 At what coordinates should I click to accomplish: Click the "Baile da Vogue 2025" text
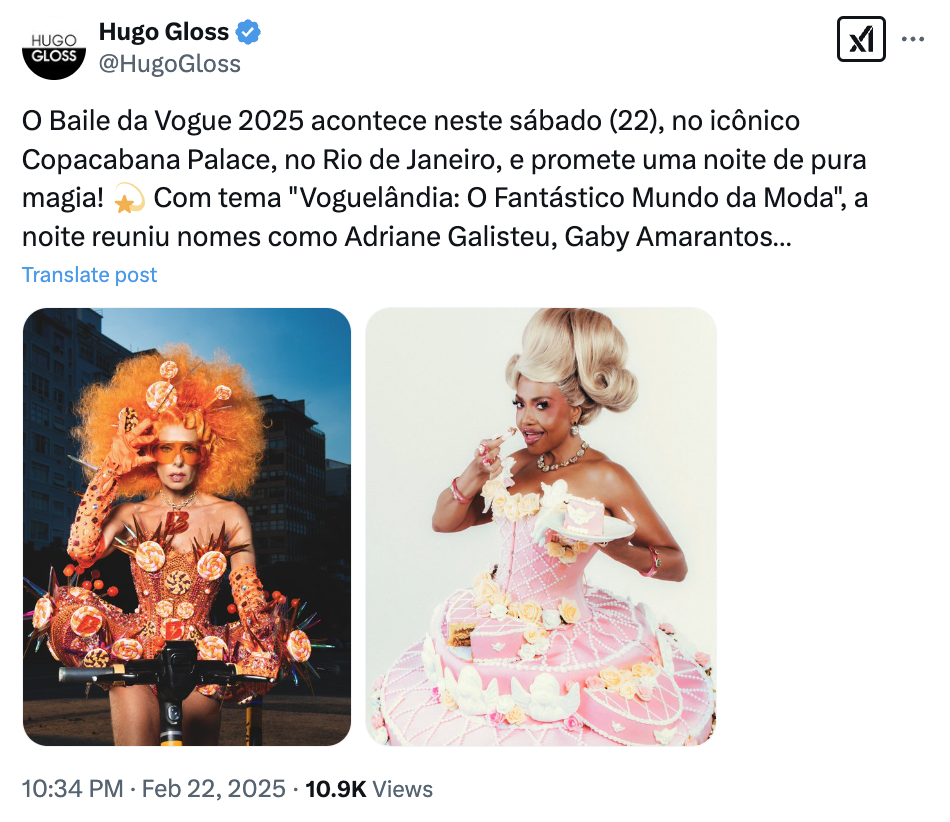[x=176, y=121]
